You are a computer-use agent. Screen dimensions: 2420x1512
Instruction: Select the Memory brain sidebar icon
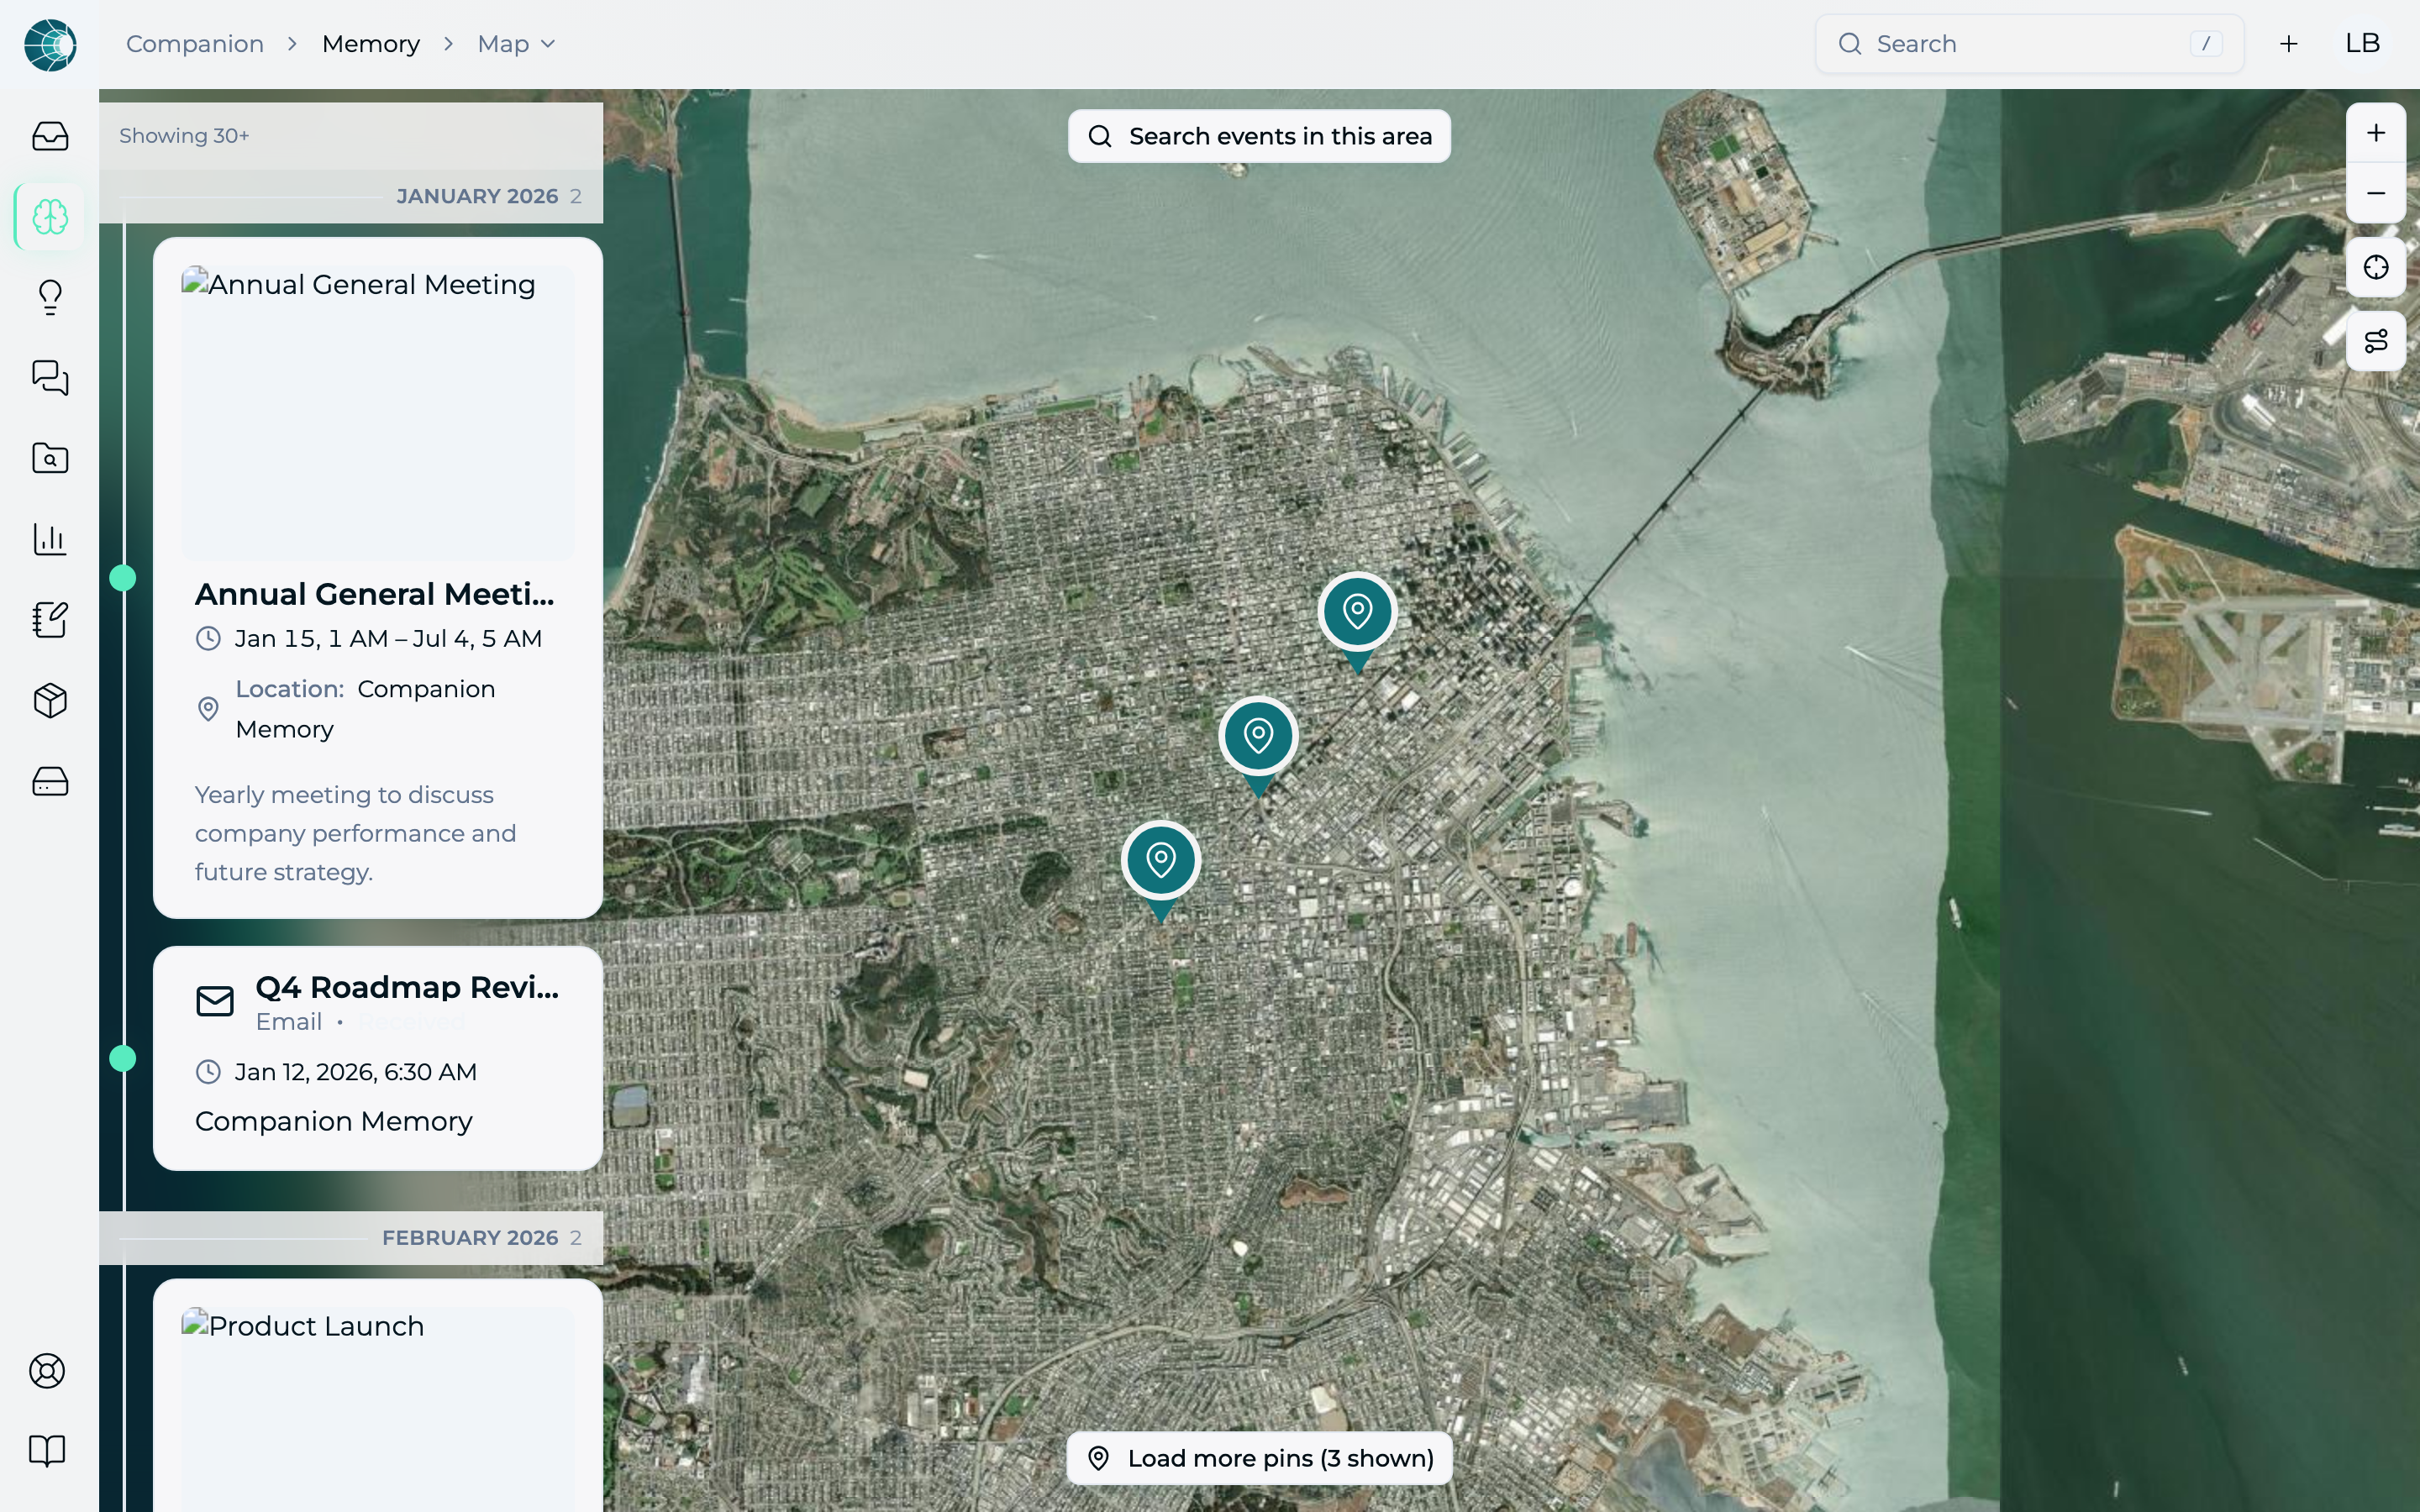(50, 216)
